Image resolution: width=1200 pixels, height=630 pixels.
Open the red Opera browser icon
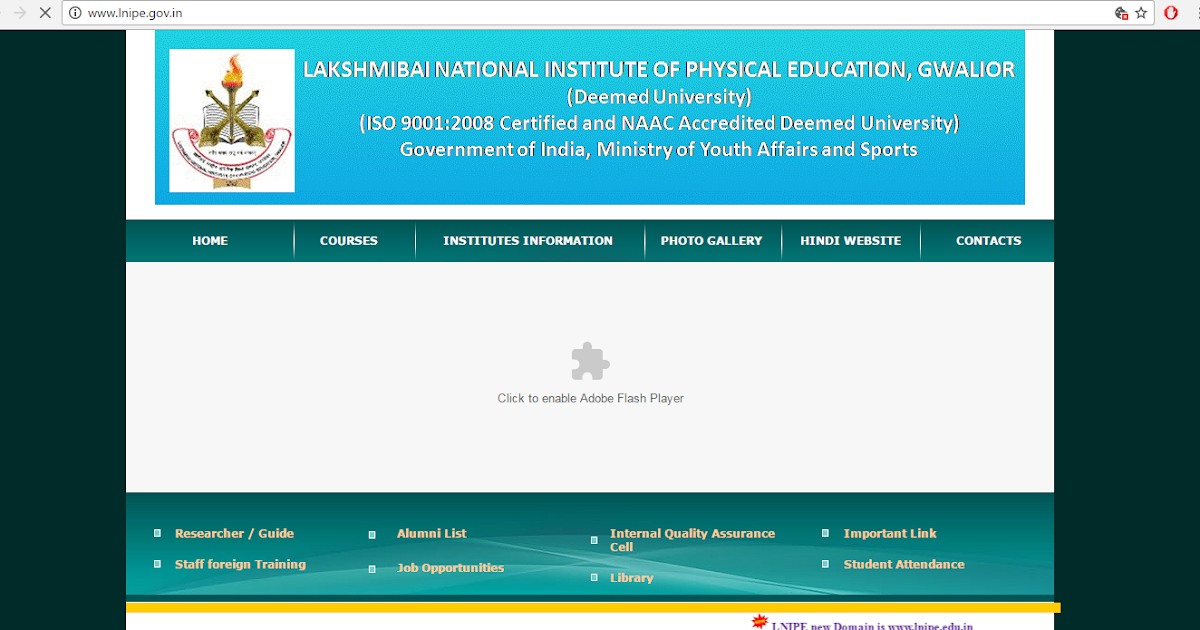[1171, 13]
